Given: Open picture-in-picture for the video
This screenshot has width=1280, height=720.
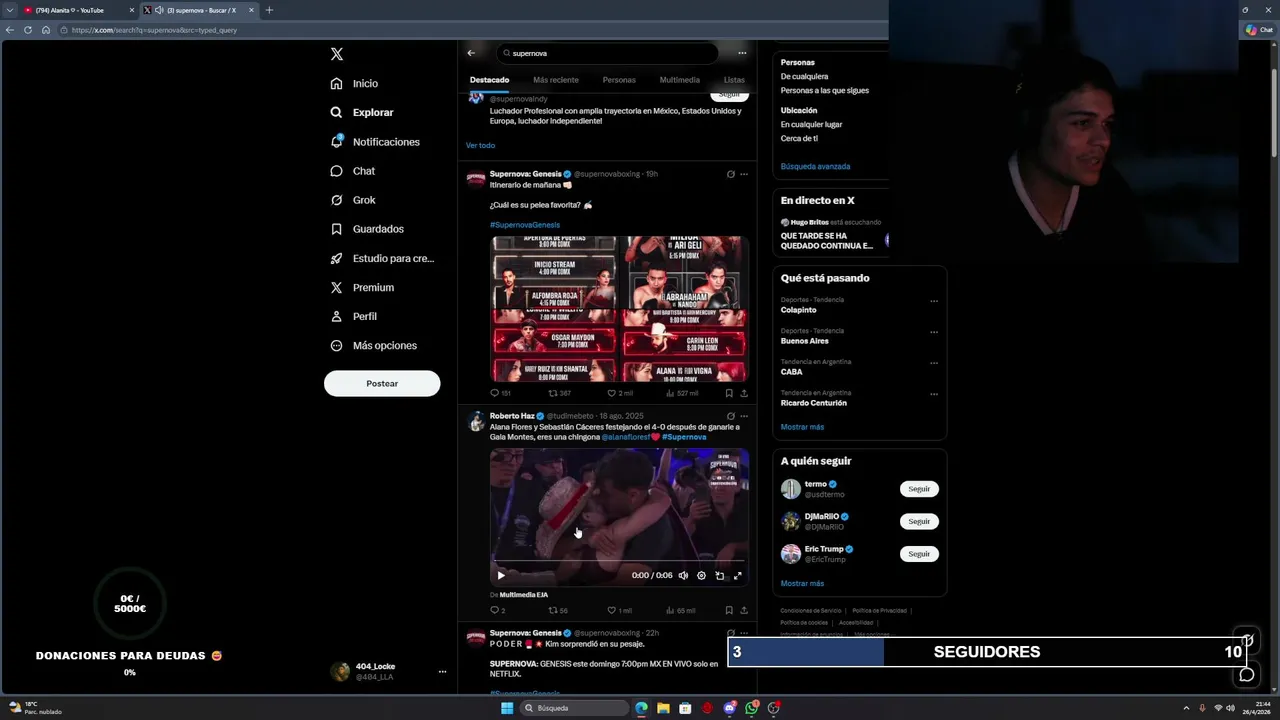Looking at the screenshot, I should [x=719, y=575].
